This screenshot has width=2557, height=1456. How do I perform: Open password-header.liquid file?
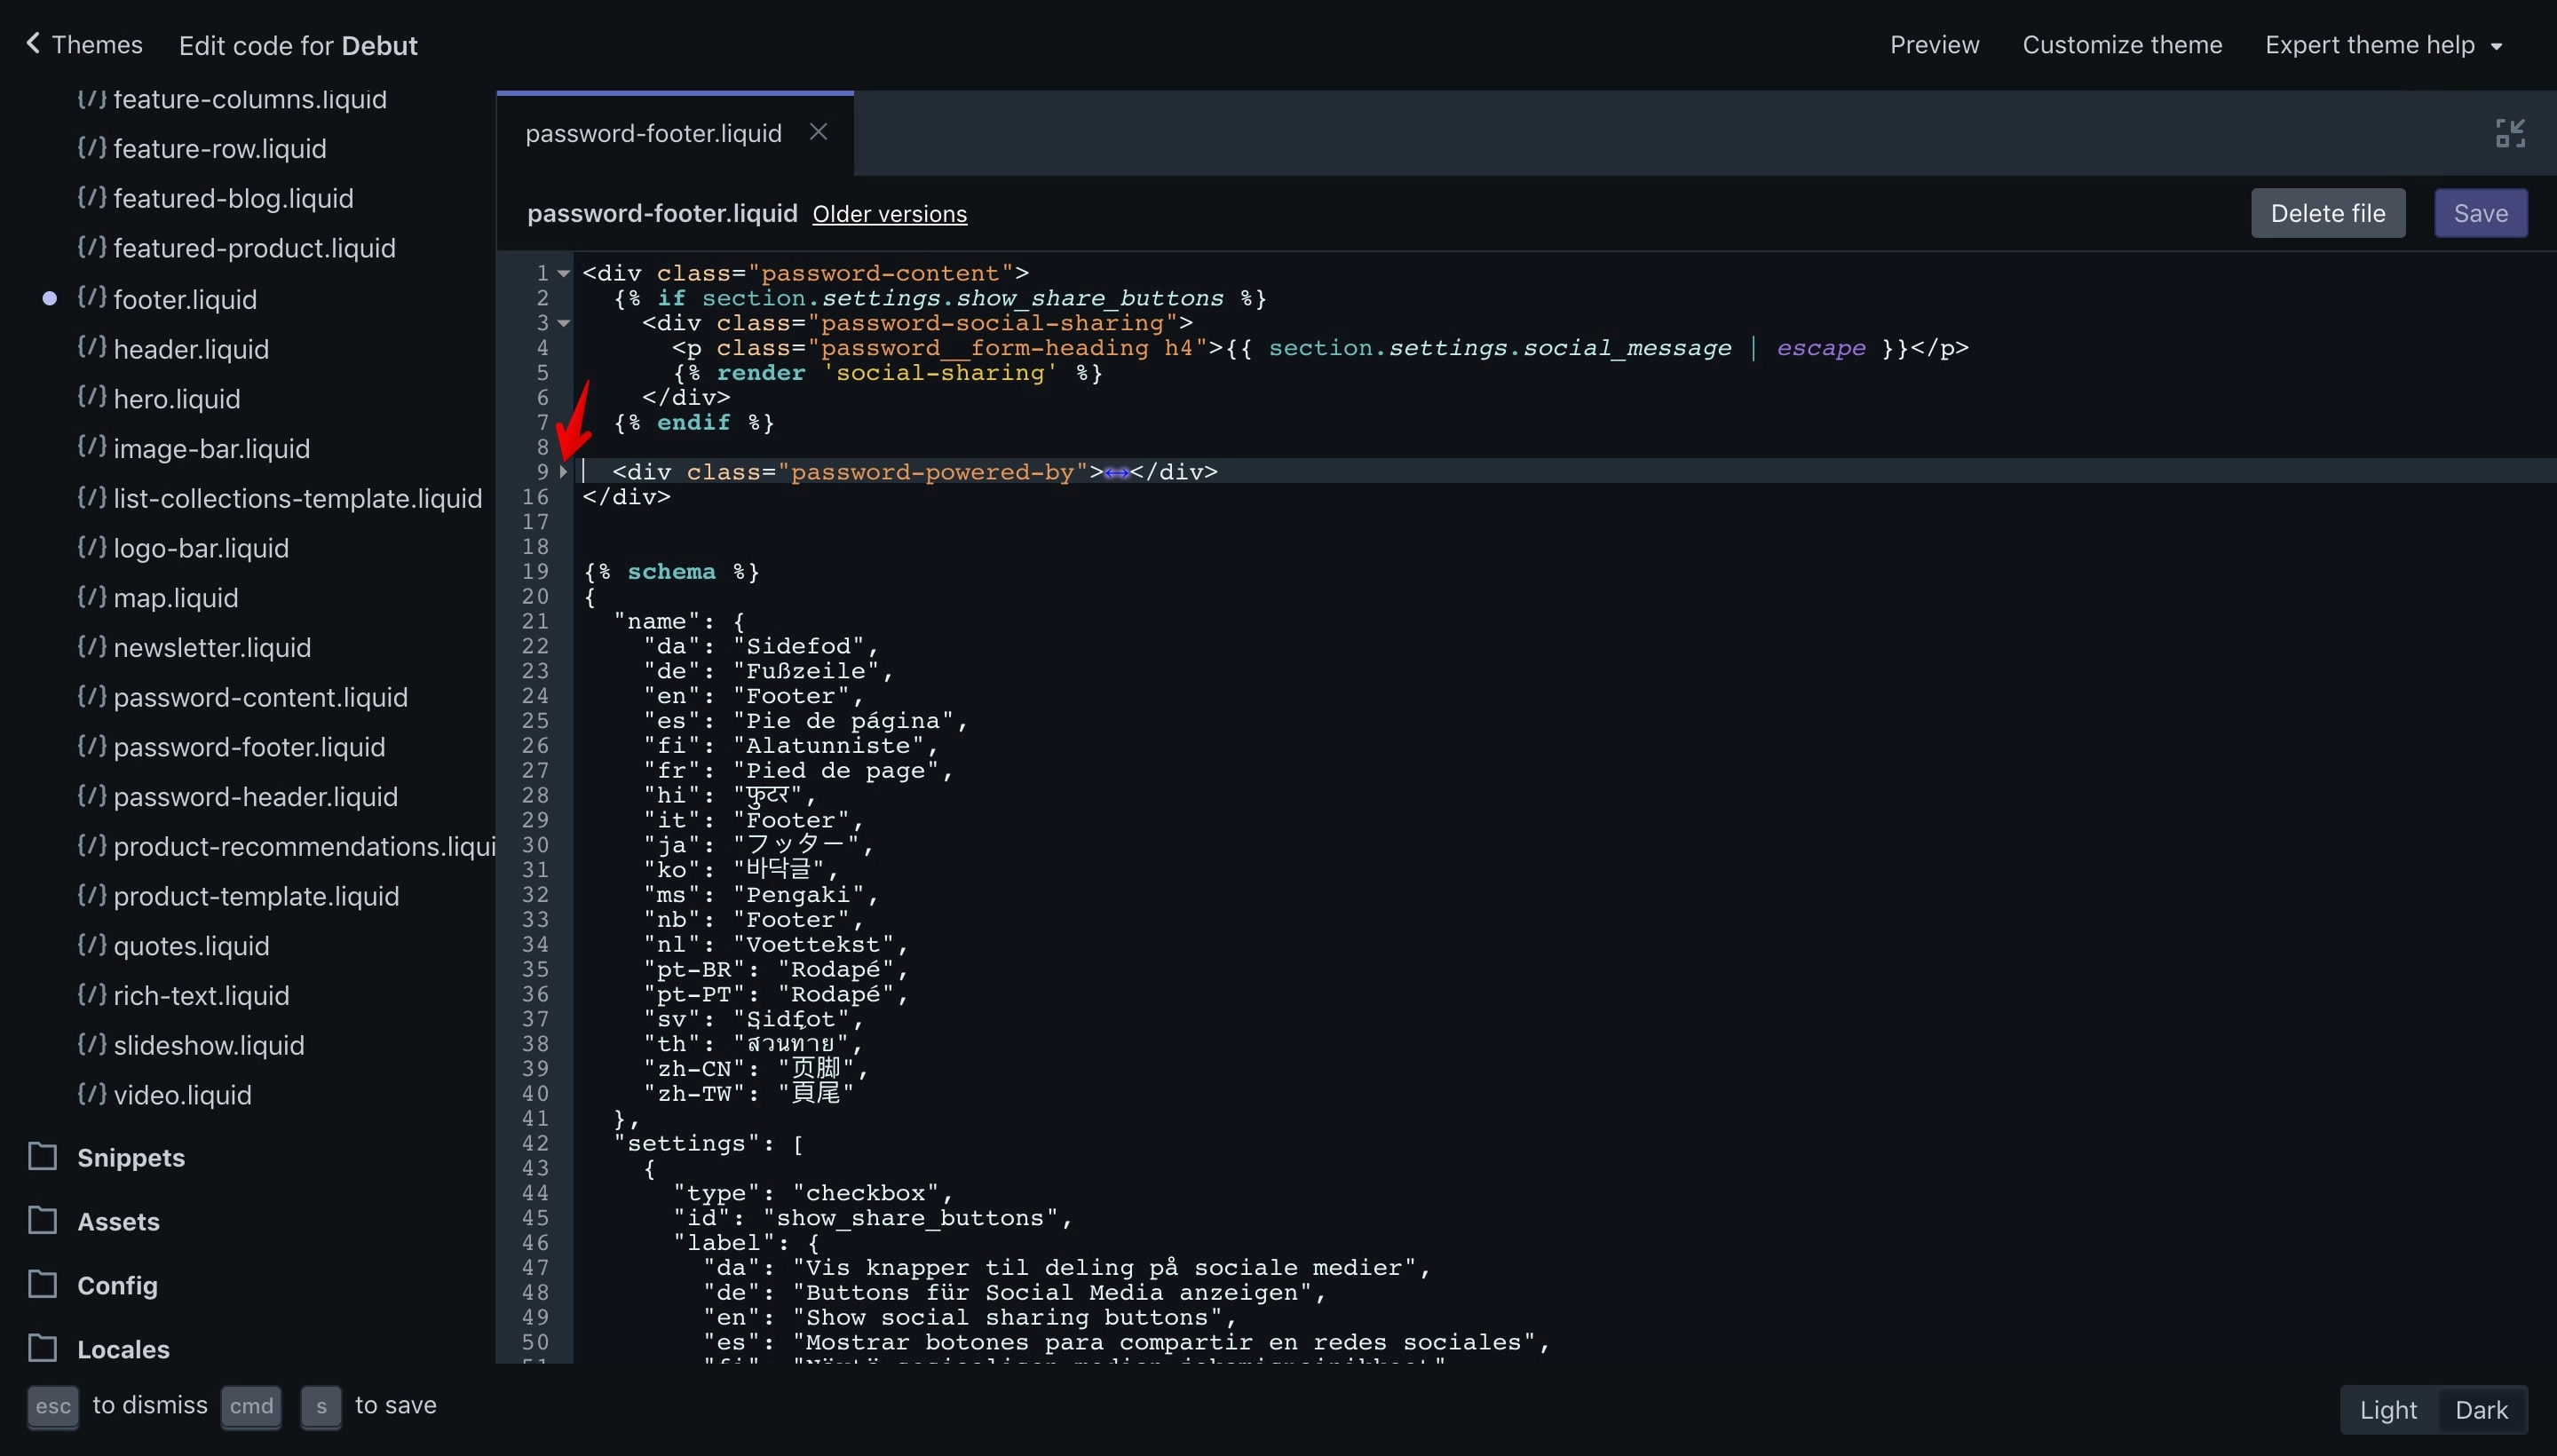(x=255, y=797)
